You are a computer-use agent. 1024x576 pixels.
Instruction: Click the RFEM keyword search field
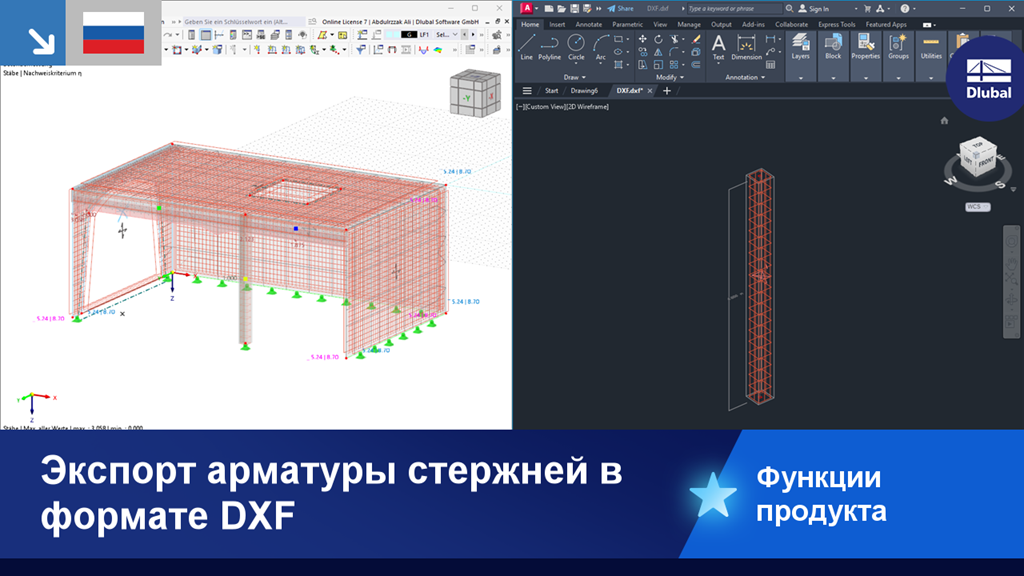tap(245, 22)
